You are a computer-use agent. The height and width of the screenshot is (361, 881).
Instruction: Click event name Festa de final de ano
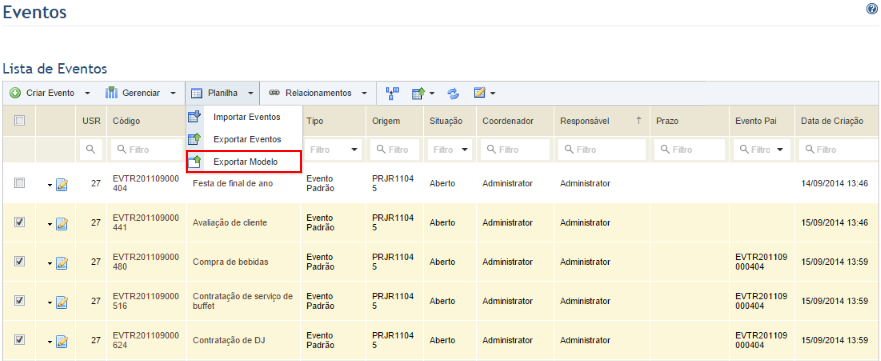tap(233, 183)
